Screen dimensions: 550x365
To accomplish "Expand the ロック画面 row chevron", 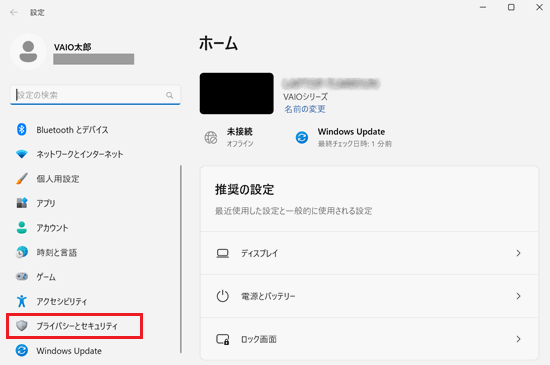I will [x=518, y=339].
